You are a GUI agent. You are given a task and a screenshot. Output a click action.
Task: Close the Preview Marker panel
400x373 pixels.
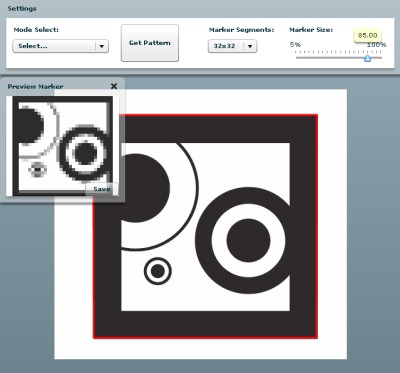tap(114, 86)
